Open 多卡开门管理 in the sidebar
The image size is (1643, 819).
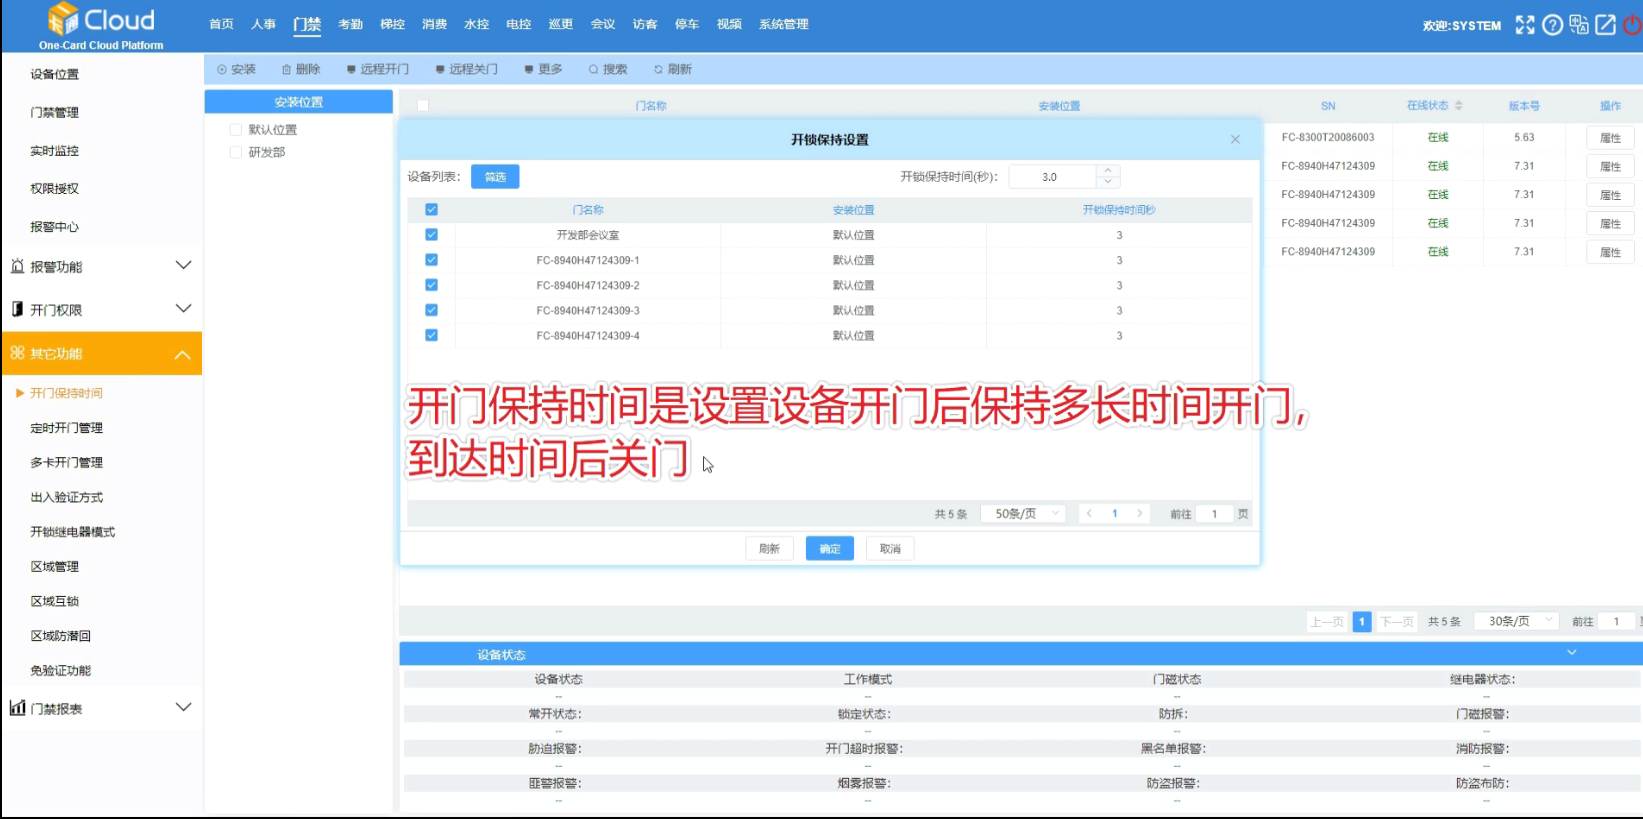66,462
